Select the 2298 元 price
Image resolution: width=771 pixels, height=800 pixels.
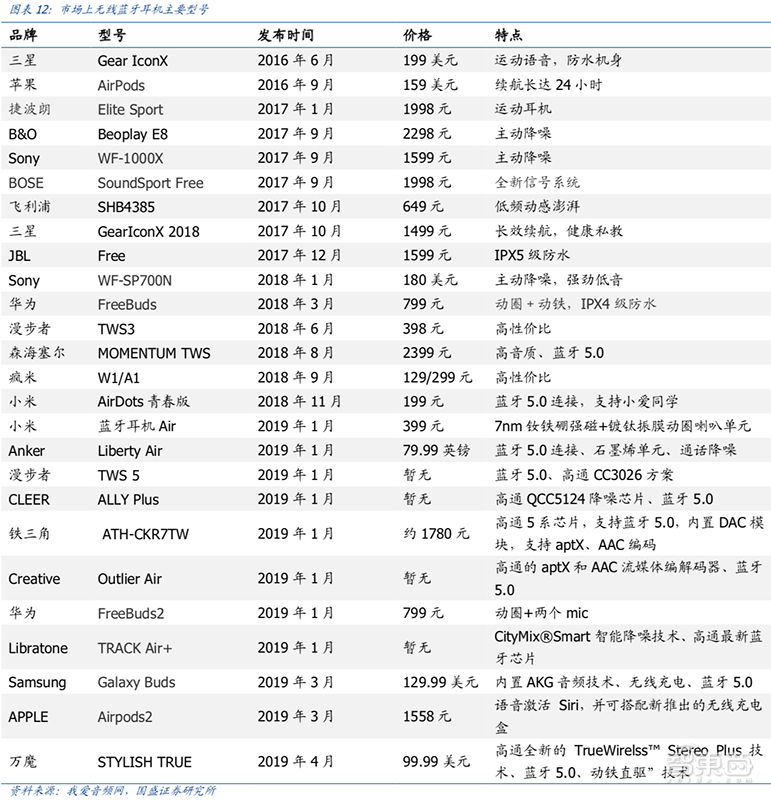(x=427, y=134)
